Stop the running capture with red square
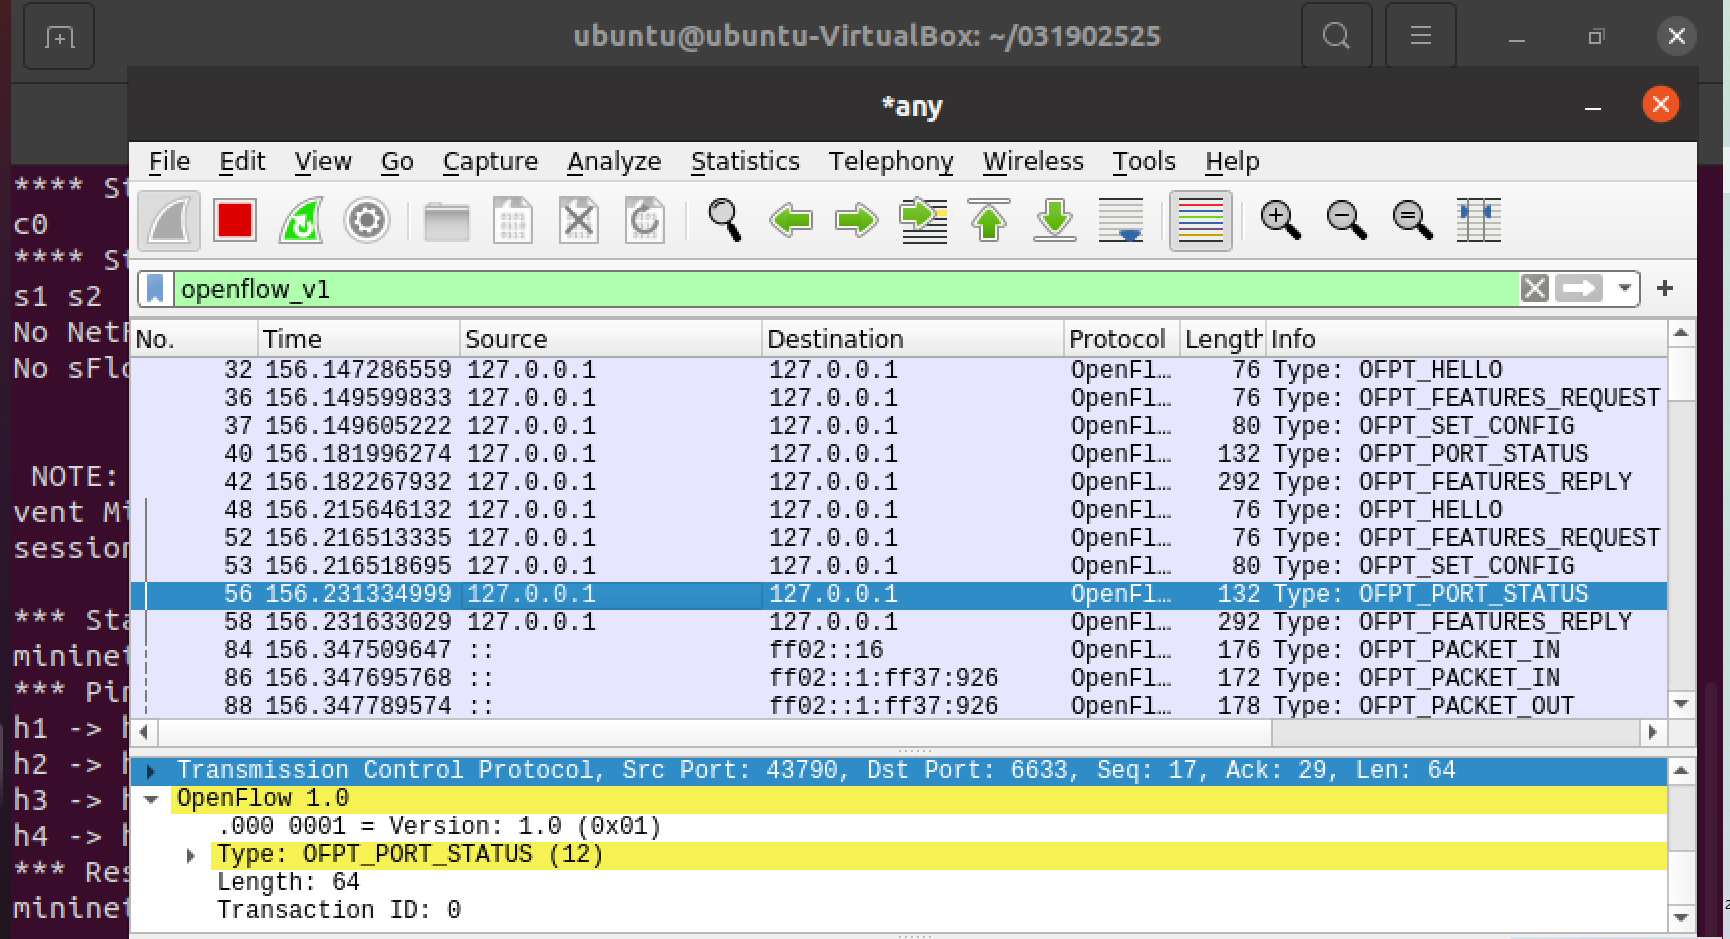The width and height of the screenshot is (1730, 939). point(235,221)
